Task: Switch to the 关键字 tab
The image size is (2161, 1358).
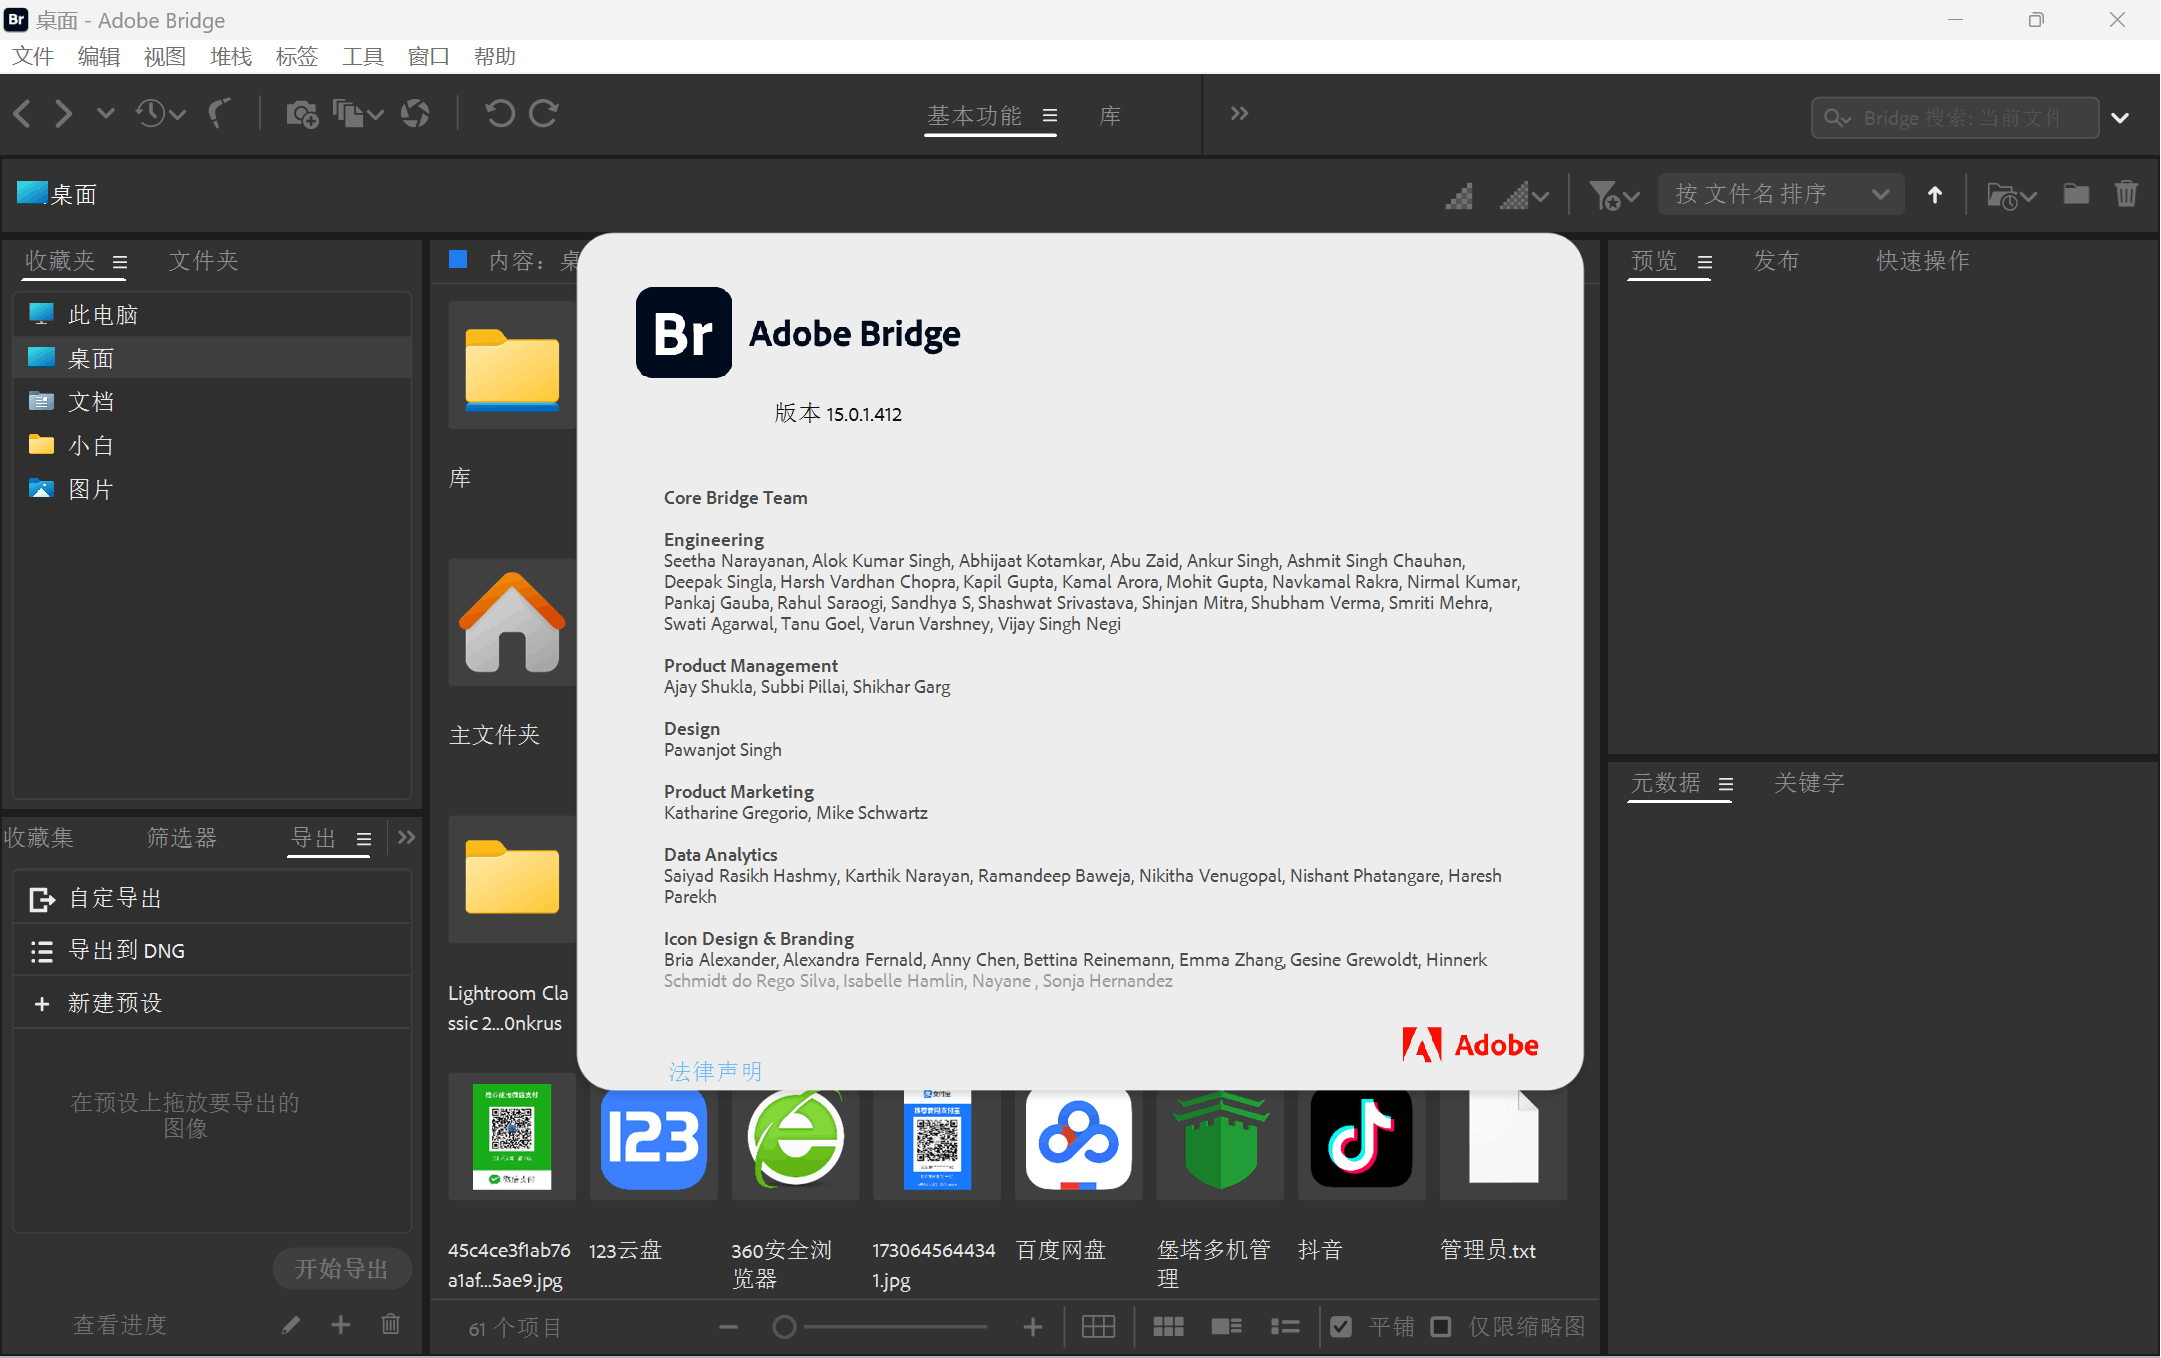Action: coord(1809,783)
